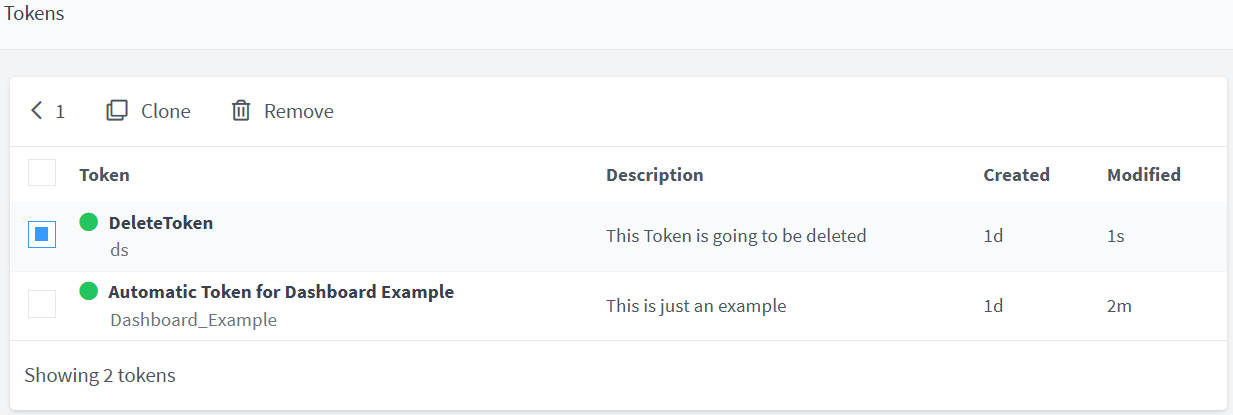Click the Clone duplicate icon
This screenshot has height=415, width=1233.
pos(117,111)
